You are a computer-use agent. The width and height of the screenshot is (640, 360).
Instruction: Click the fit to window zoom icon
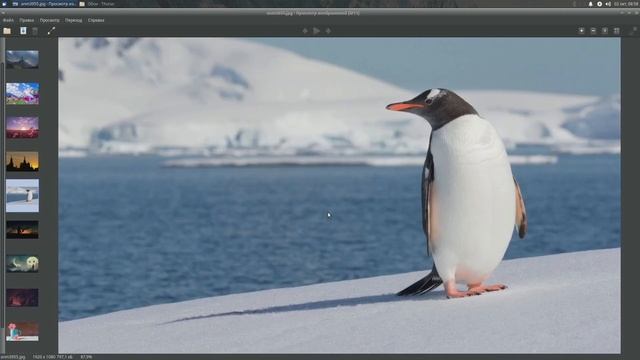pyautogui.click(x=605, y=31)
